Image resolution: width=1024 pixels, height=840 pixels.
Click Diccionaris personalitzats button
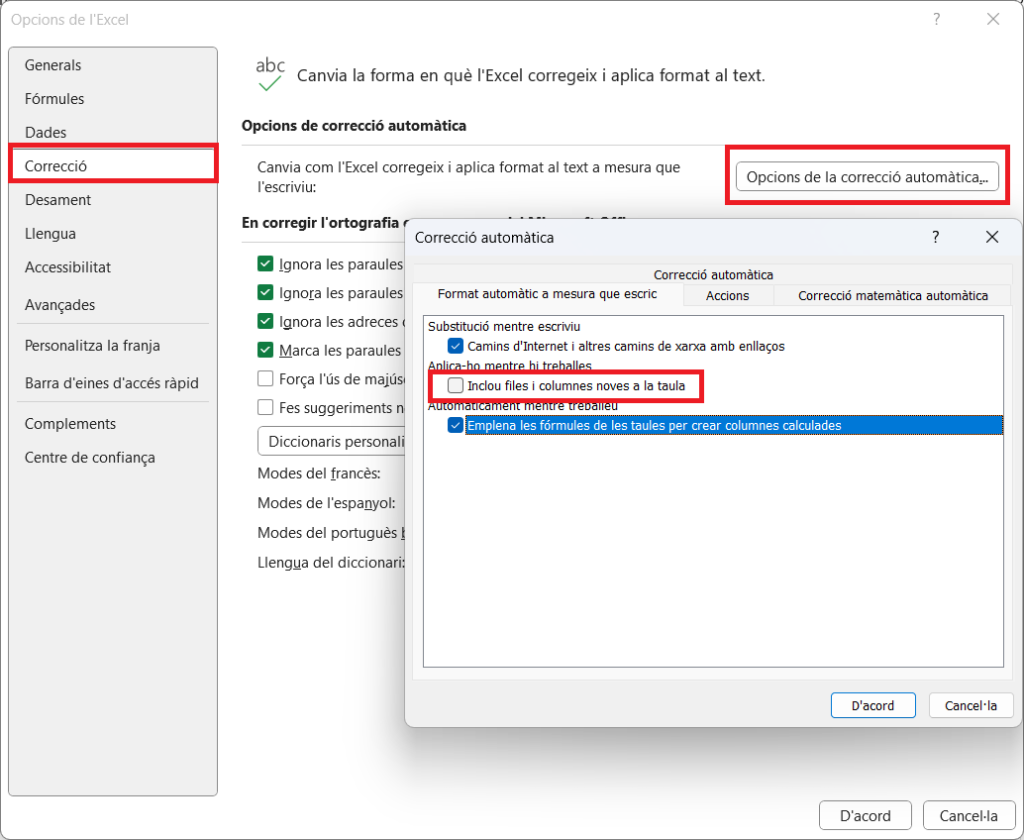coord(332,442)
